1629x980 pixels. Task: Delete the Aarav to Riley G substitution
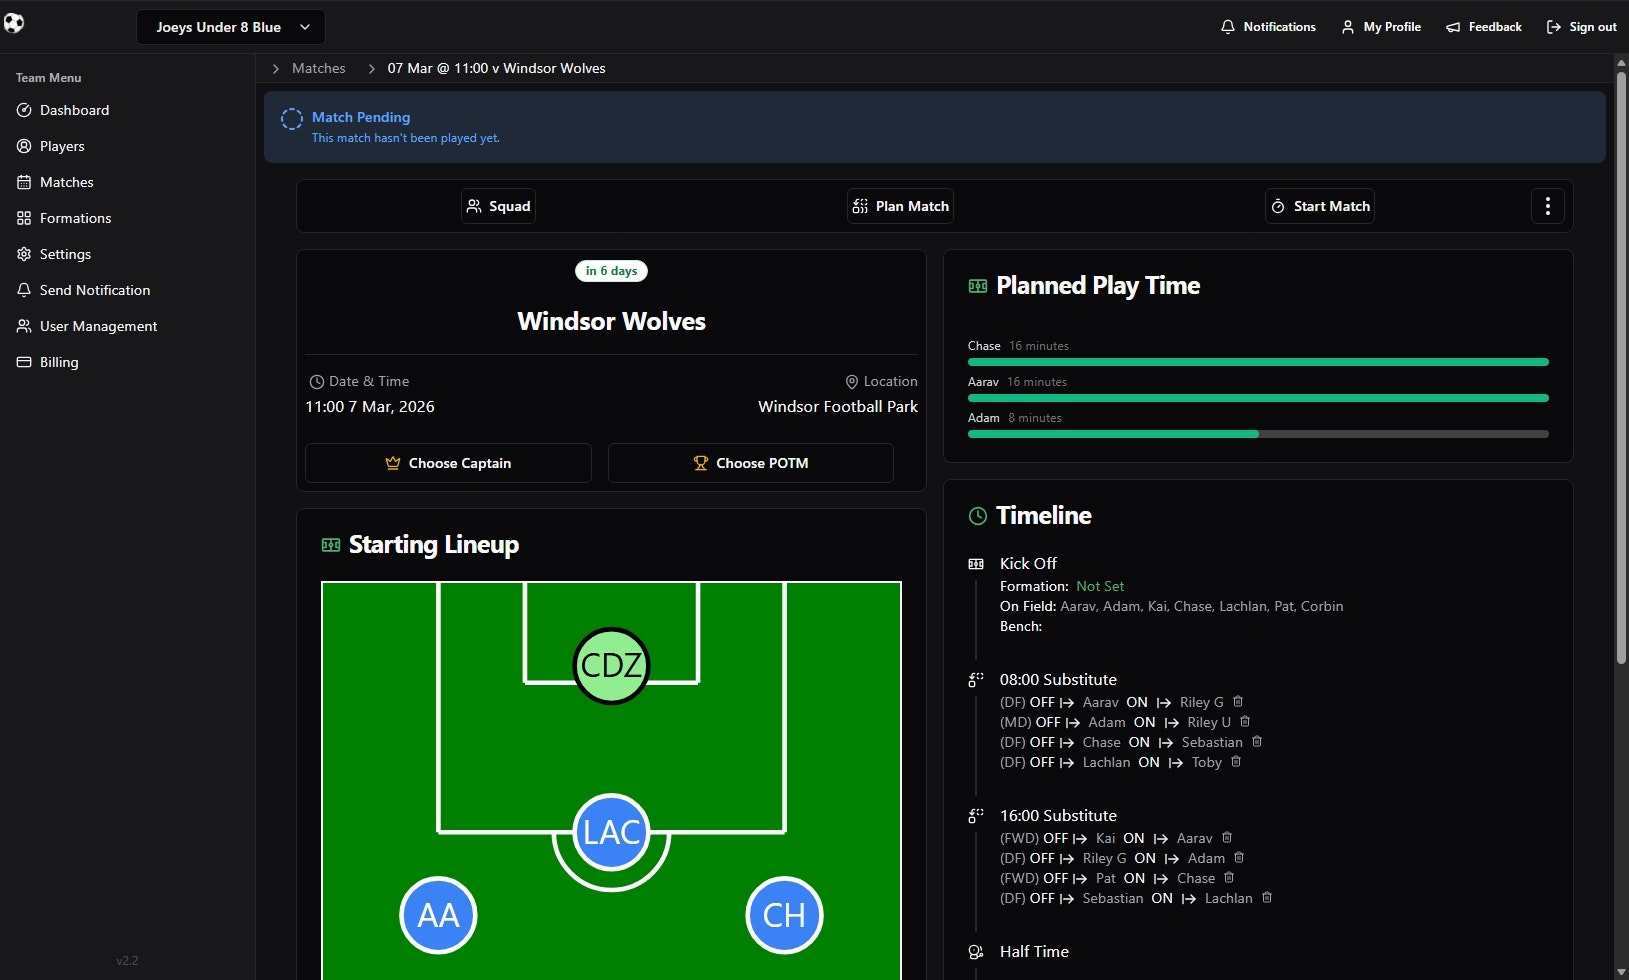click(x=1239, y=702)
